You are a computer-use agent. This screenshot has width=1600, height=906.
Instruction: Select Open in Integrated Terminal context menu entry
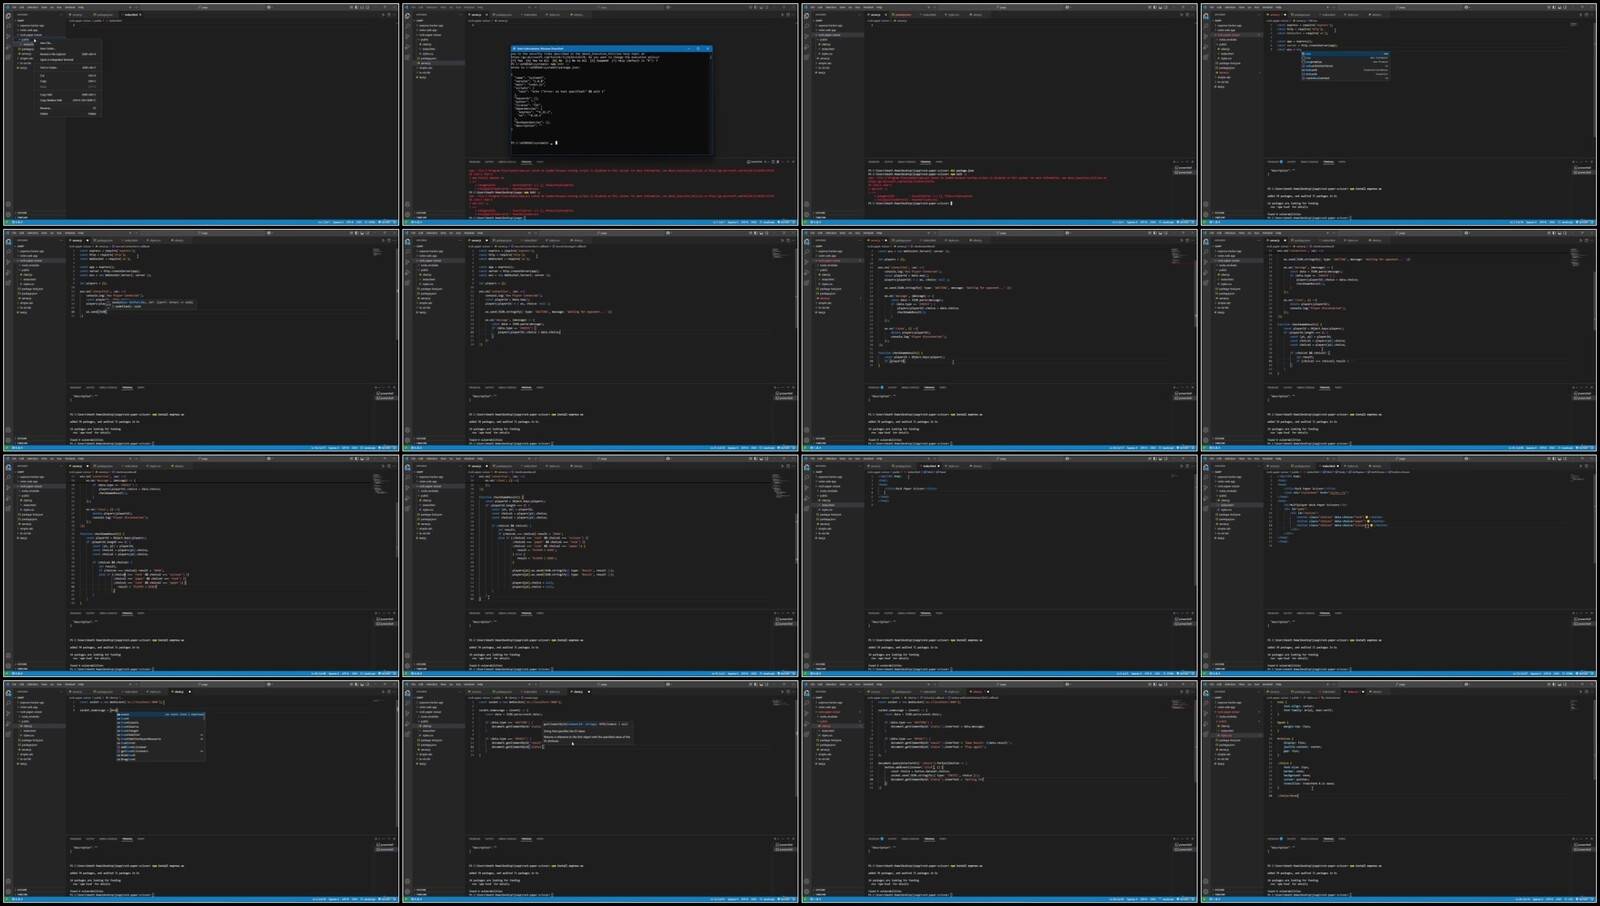coord(68,60)
